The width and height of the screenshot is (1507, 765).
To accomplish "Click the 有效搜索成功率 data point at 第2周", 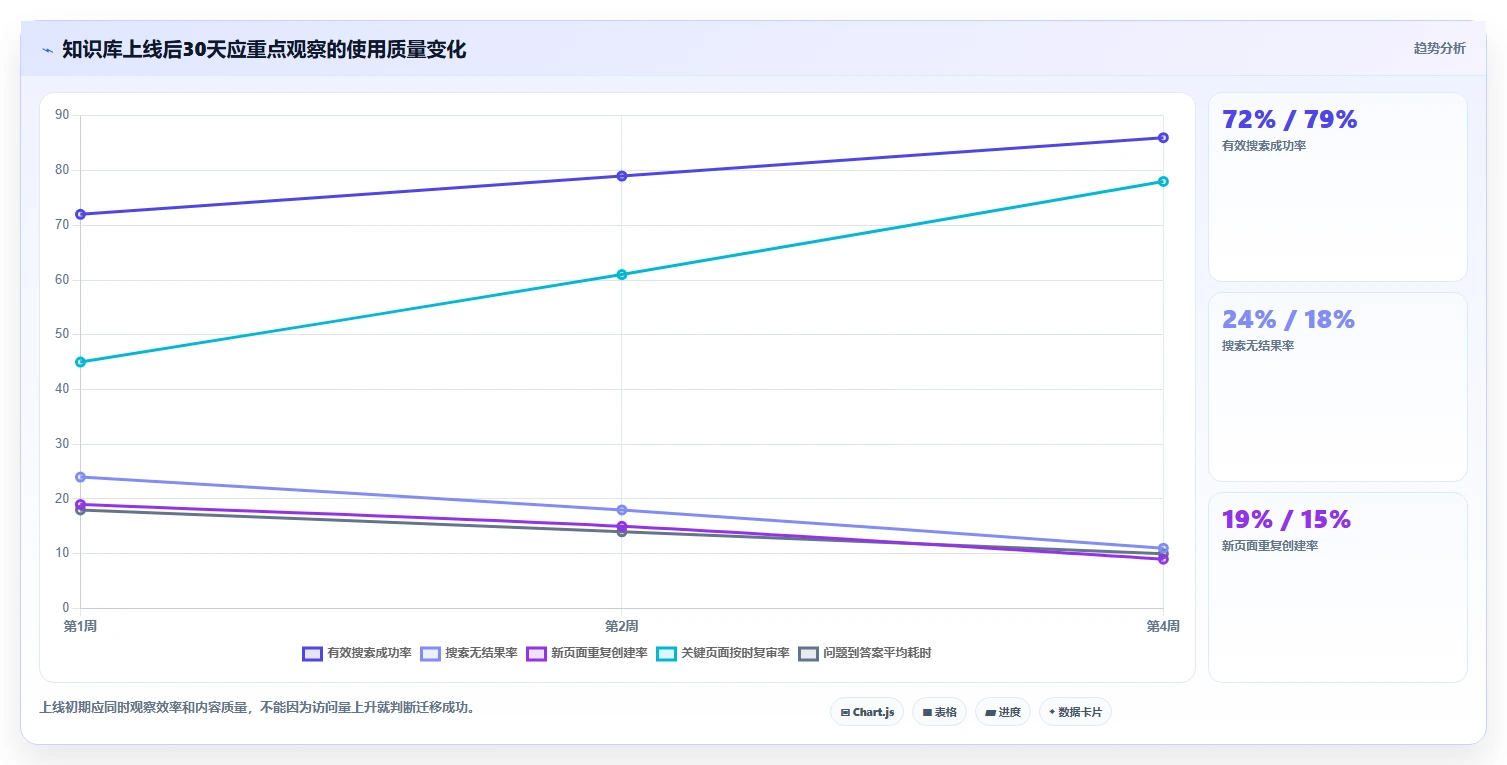I will coord(622,176).
